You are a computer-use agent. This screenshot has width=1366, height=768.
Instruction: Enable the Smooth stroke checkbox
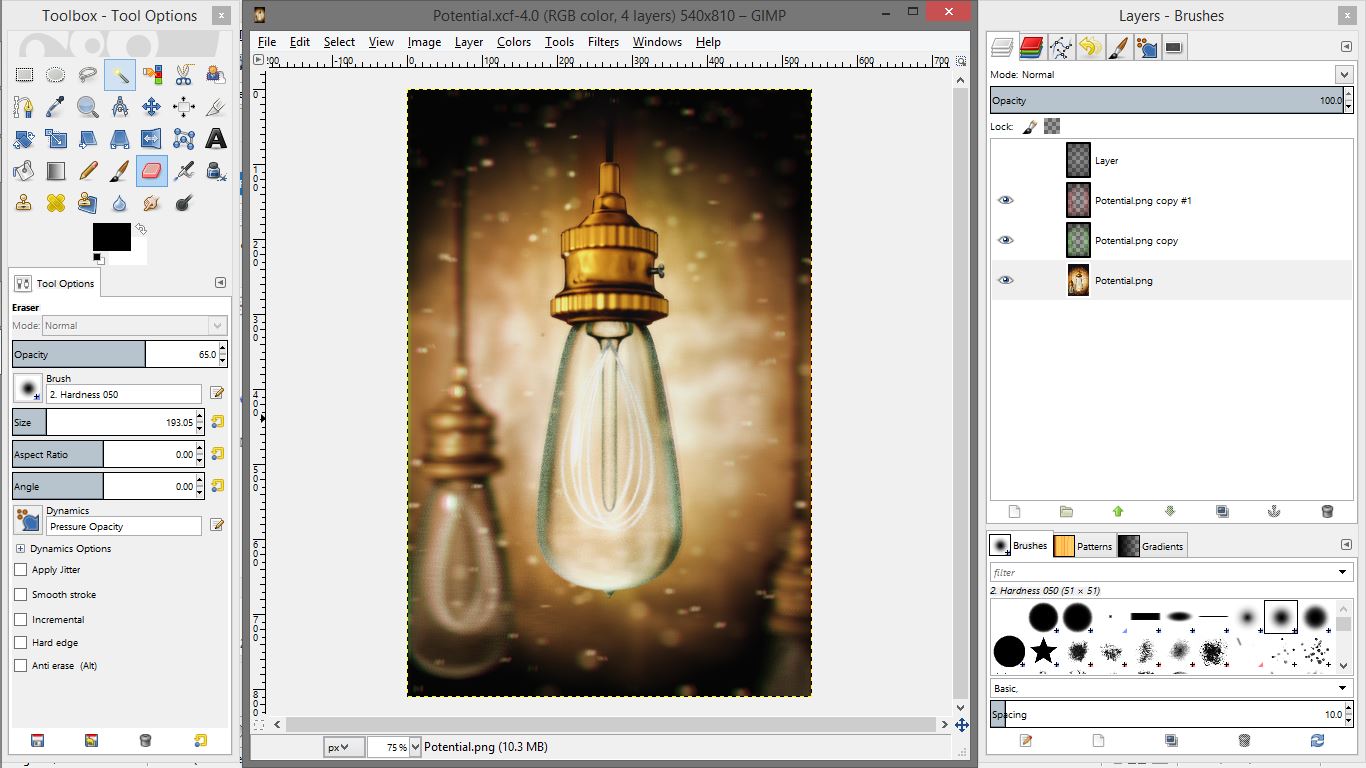pyautogui.click(x=21, y=594)
